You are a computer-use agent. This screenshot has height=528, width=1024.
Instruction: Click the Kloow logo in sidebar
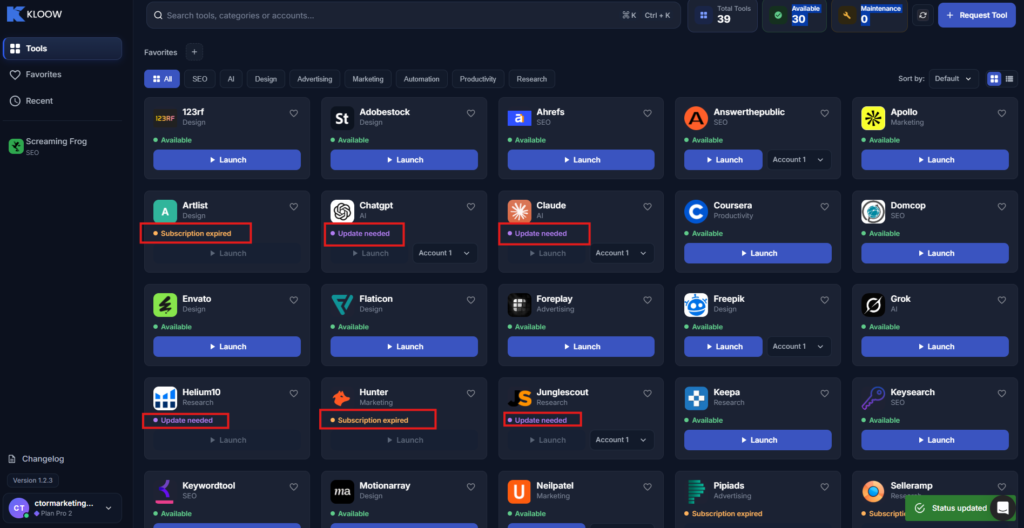35,14
